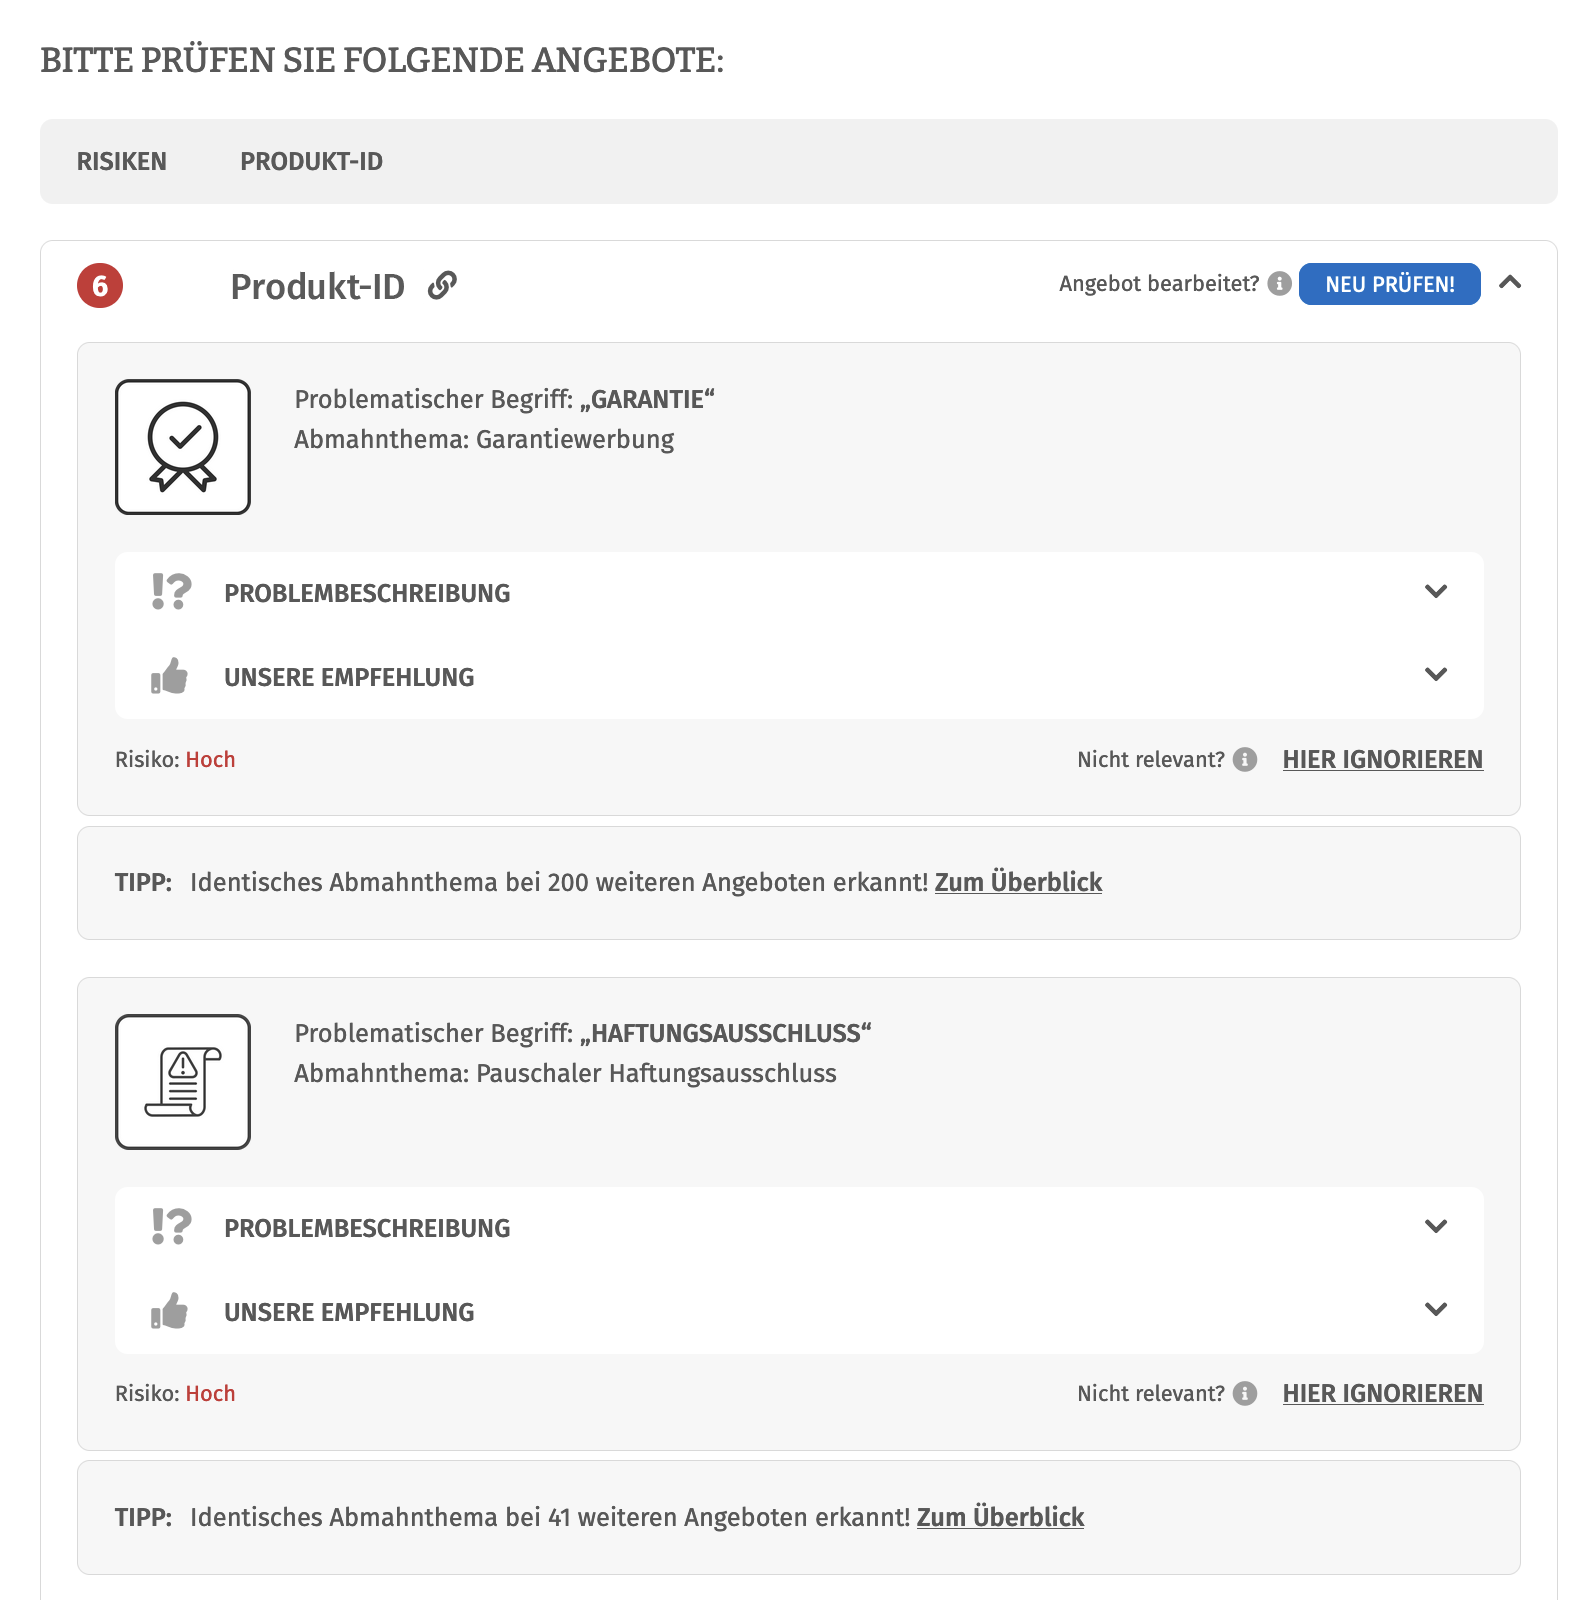Ignore the Haftungsausschluss warning via Hier ignorieren

[1382, 1394]
